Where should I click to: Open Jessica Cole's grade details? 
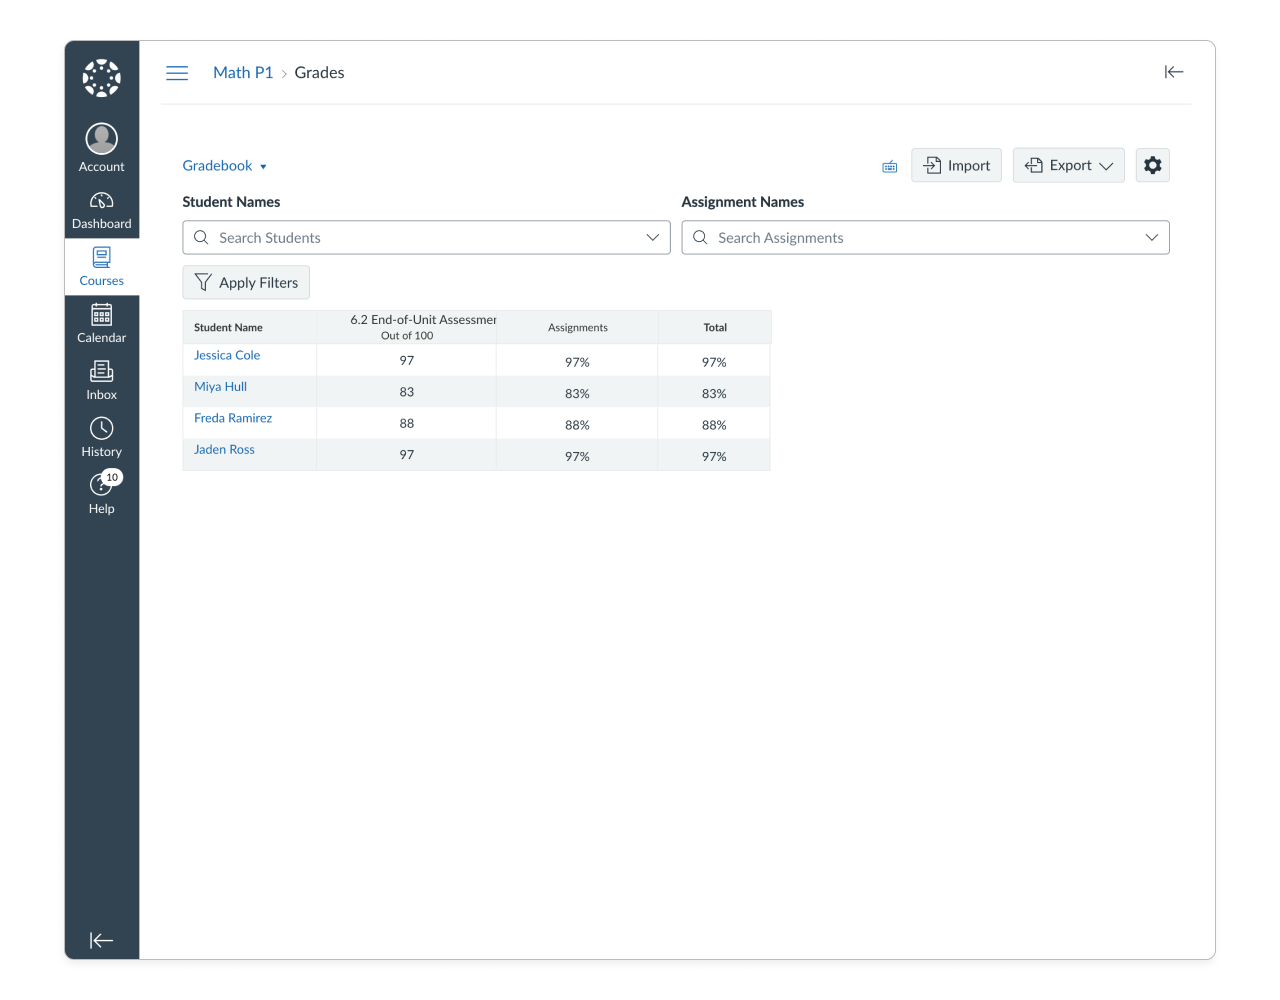pyautogui.click(x=227, y=355)
